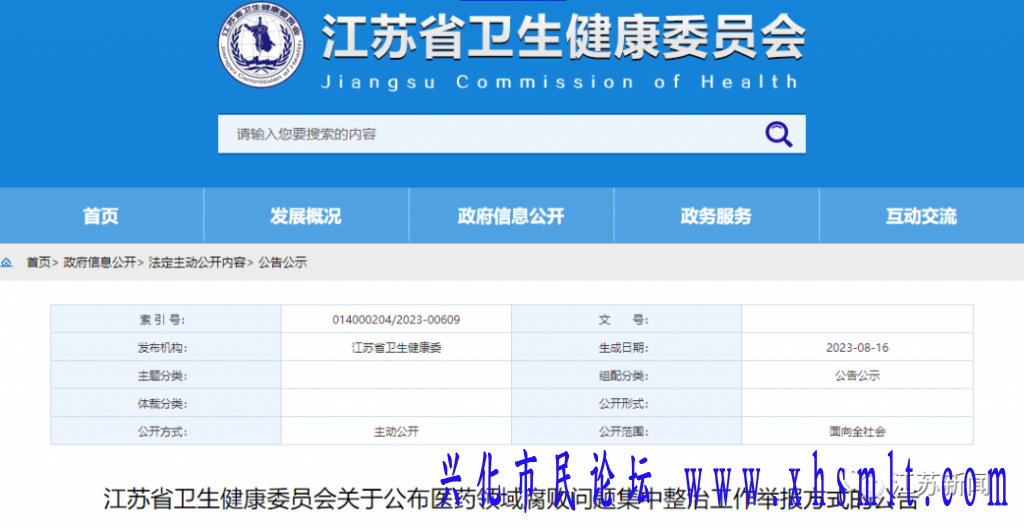Click the Jiangsu Commission of Health English subtitle
The height and width of the screenshot is (529, 1024).
560,82
